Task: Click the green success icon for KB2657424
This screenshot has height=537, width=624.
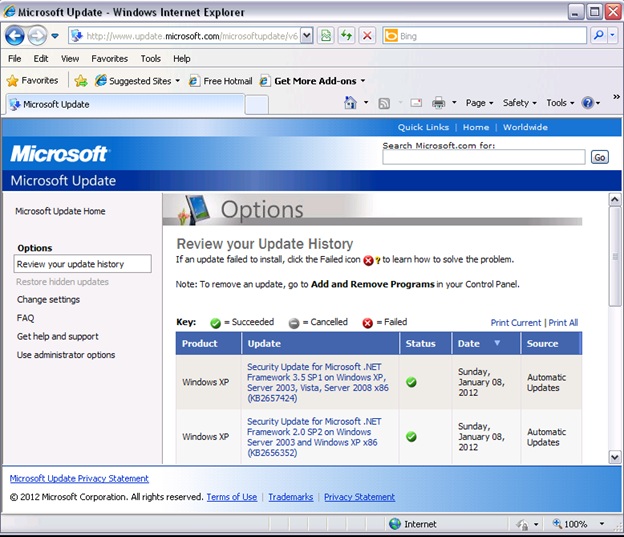Action: pos(411,382)
